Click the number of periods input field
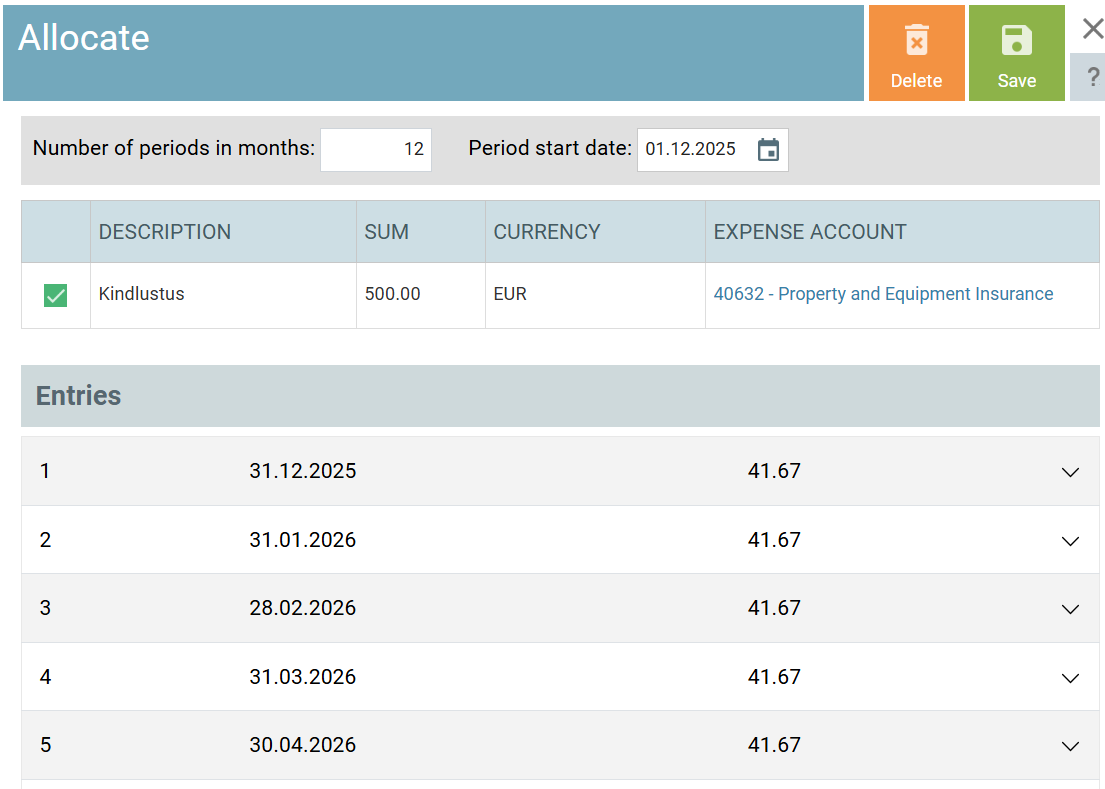Viewport: 1105px width, 789px height. pyautogui.click(x=376, y=150)
